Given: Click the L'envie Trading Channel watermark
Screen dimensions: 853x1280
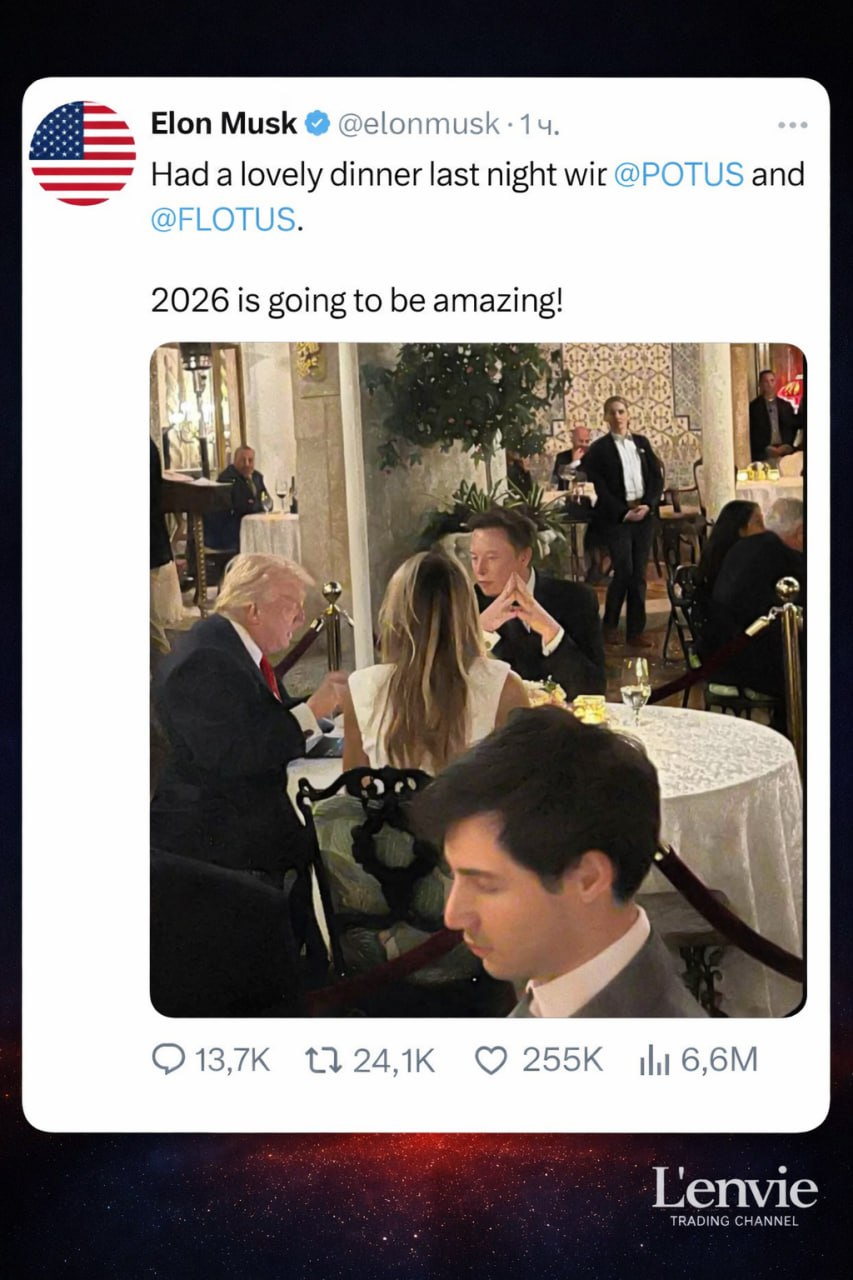Looking at the screenshot, I should coord(737,1197).
